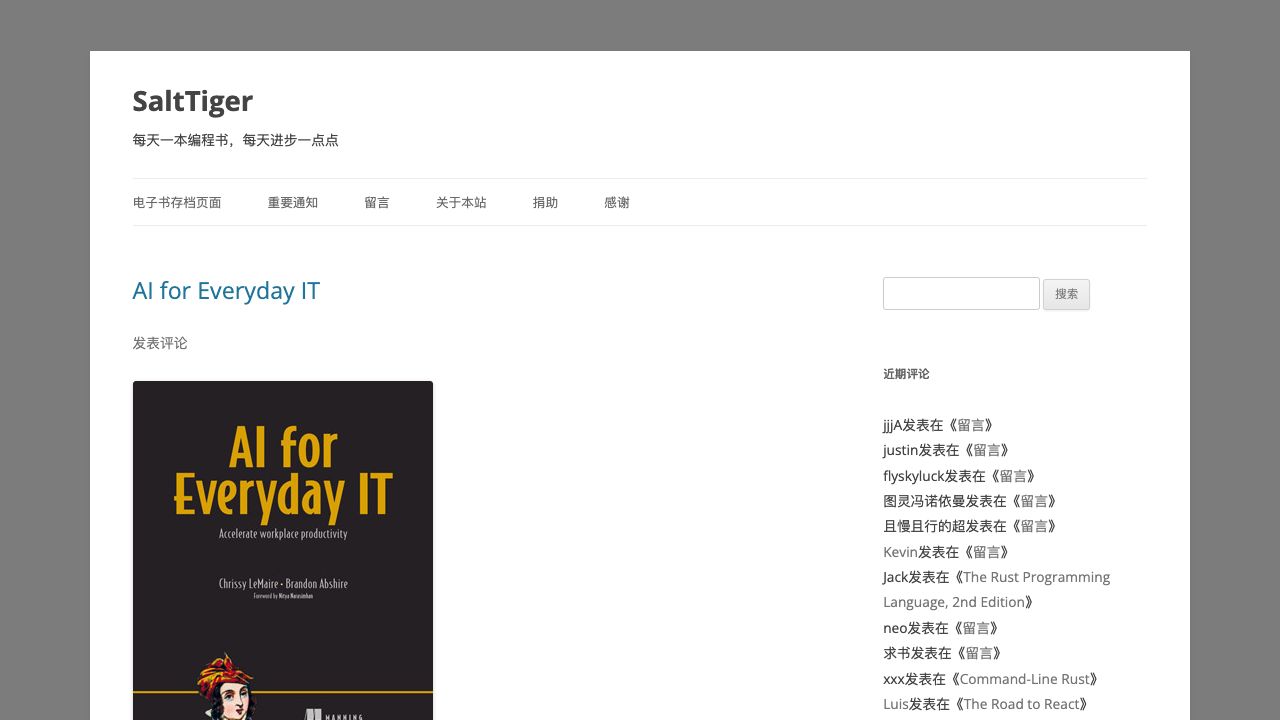Go to the 重要通知 menu page
The image size is (1280, 720).
click(x=292, y=203)
